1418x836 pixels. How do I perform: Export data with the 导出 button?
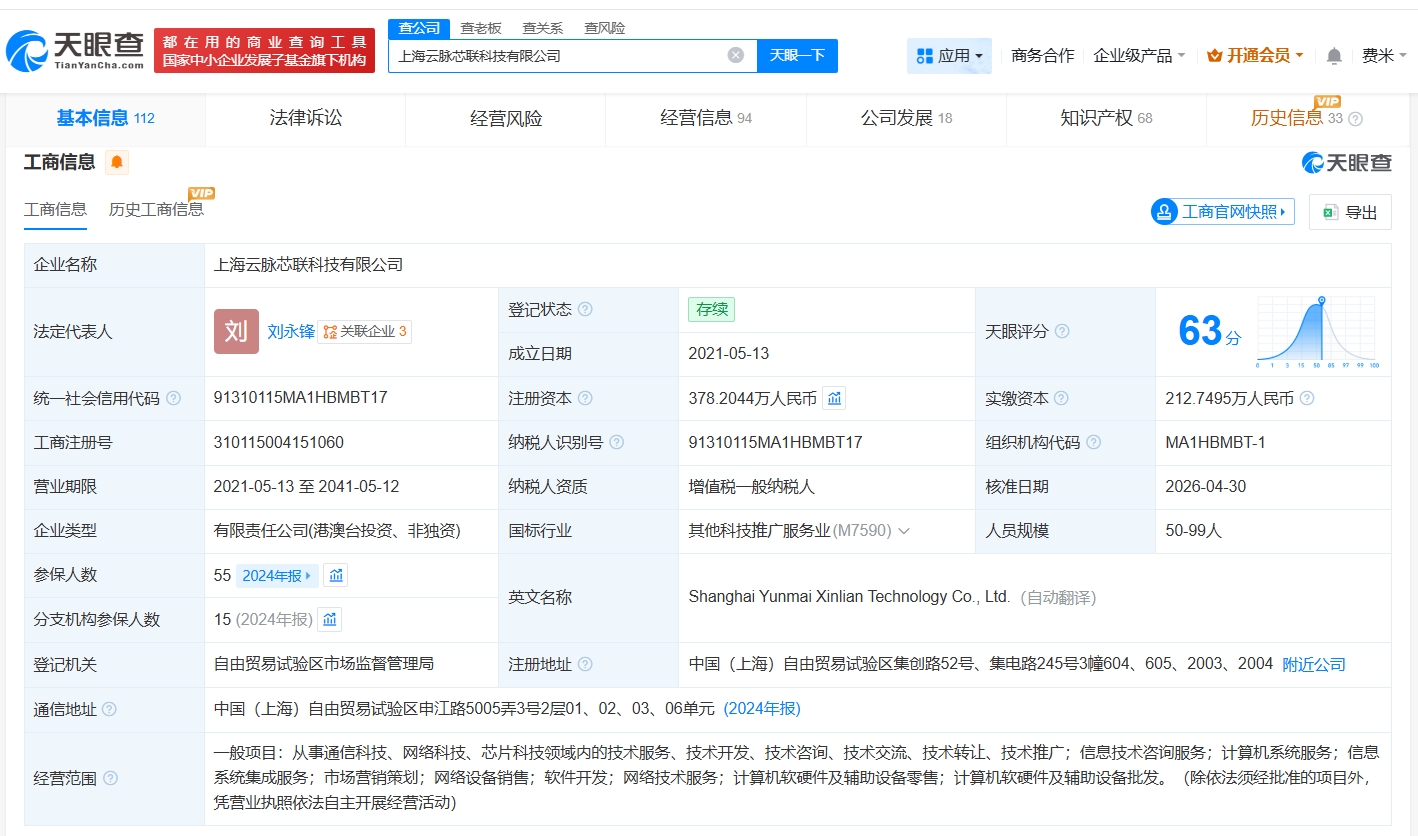point(1350,212)
